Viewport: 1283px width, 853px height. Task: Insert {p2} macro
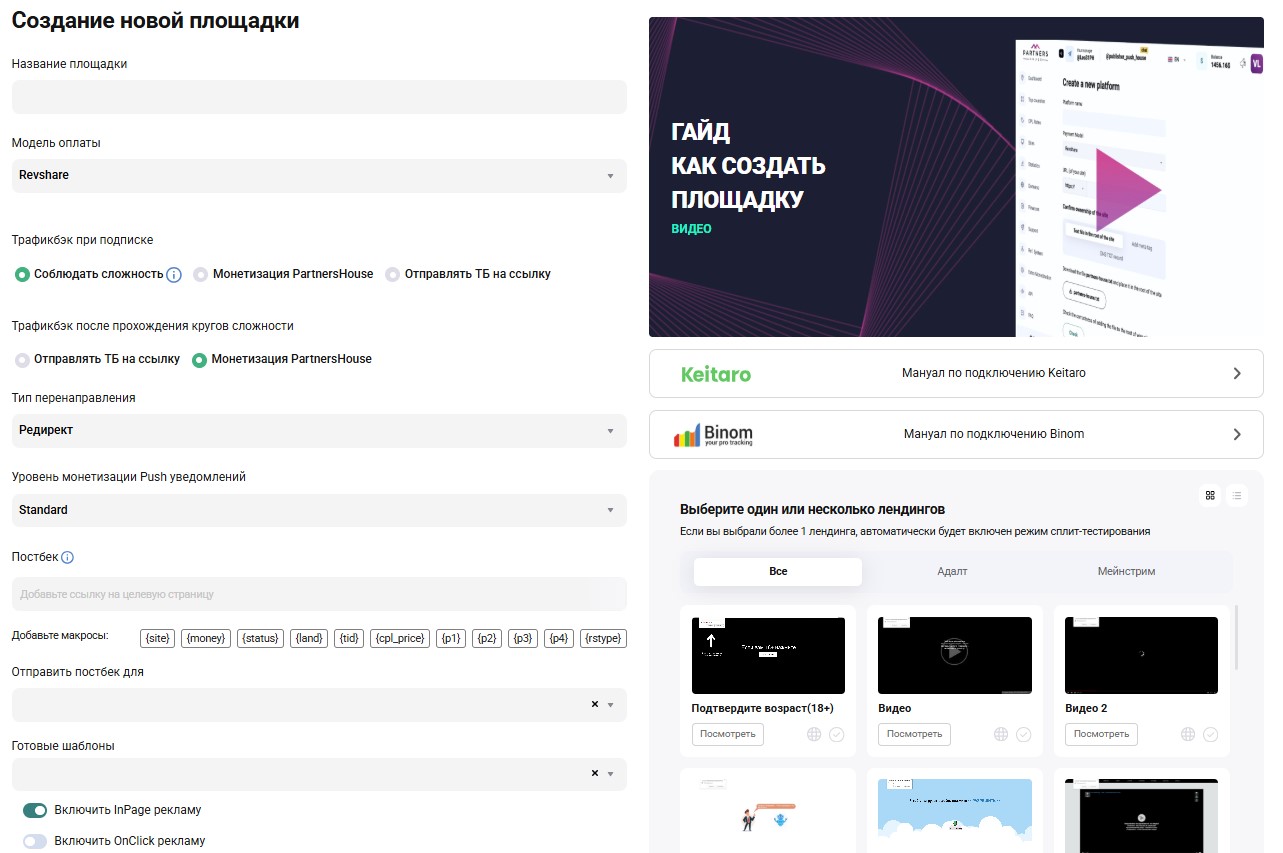click(487, 638)
